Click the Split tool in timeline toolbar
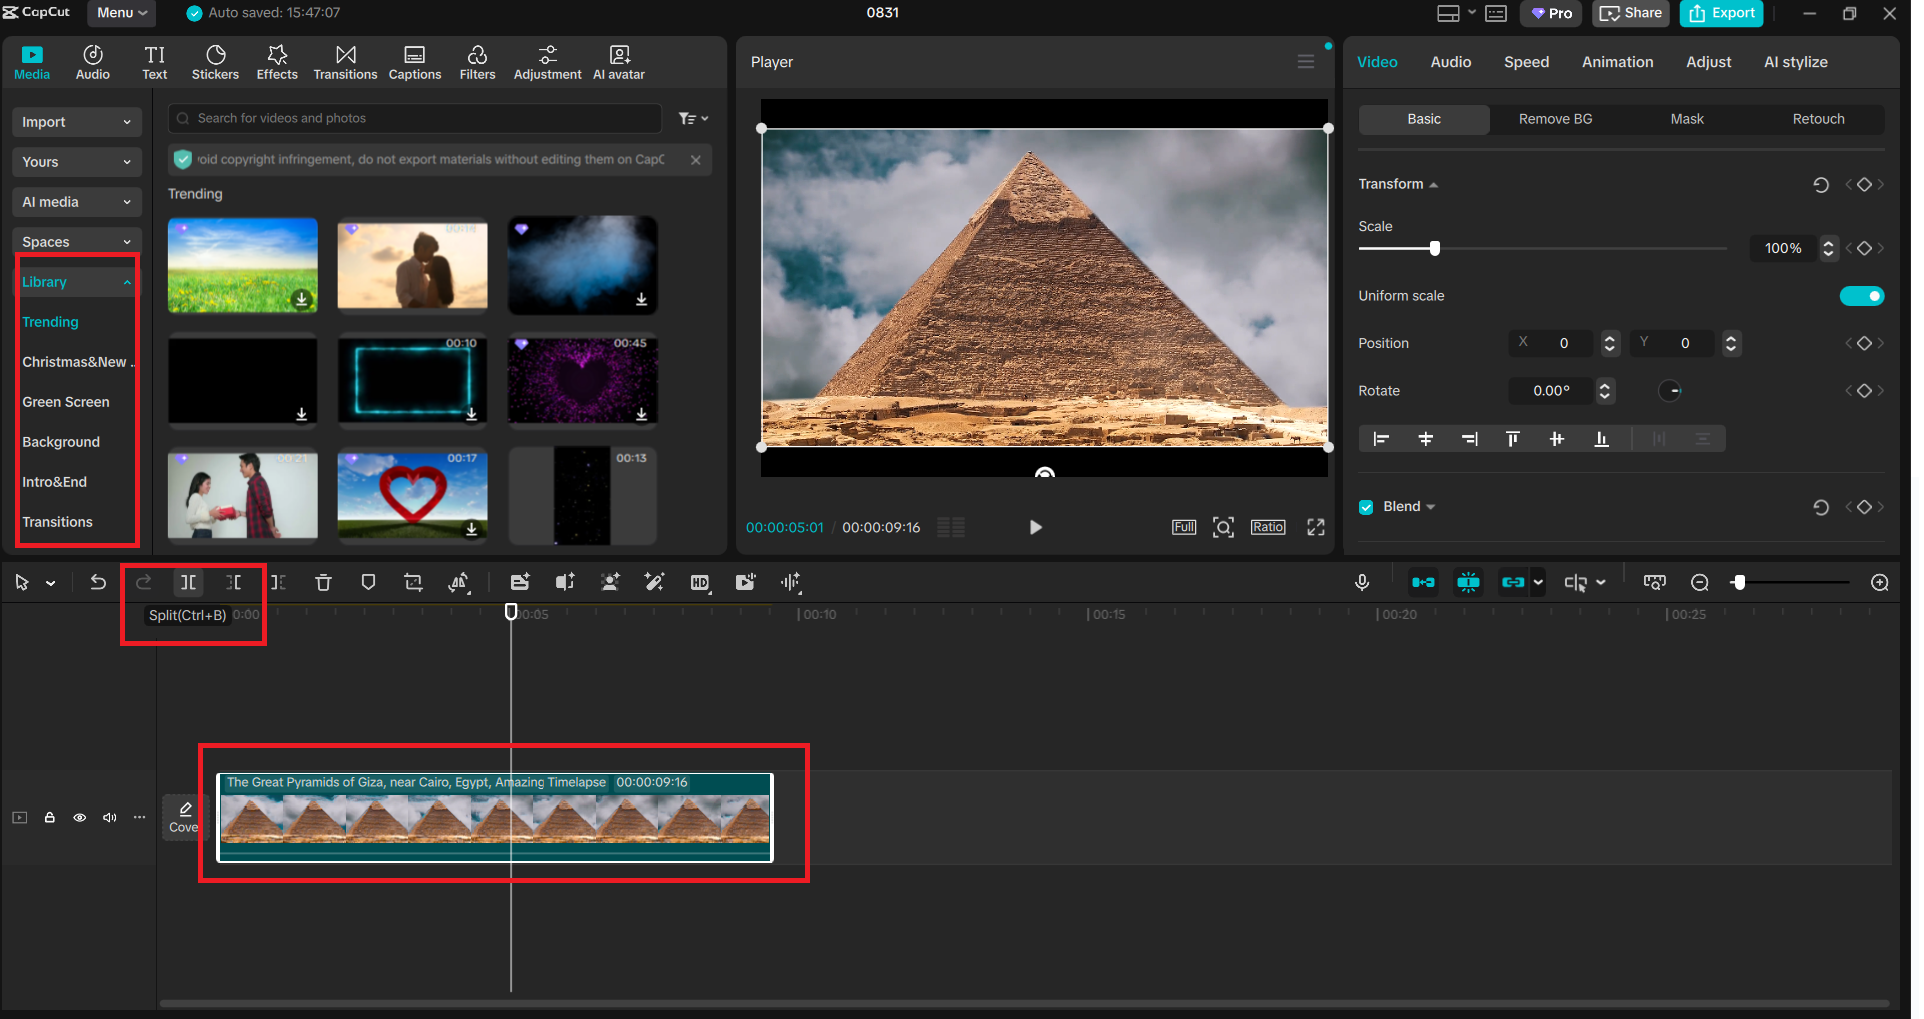The width and height of the screenshot is (1924, 1019). coord(188,582)
